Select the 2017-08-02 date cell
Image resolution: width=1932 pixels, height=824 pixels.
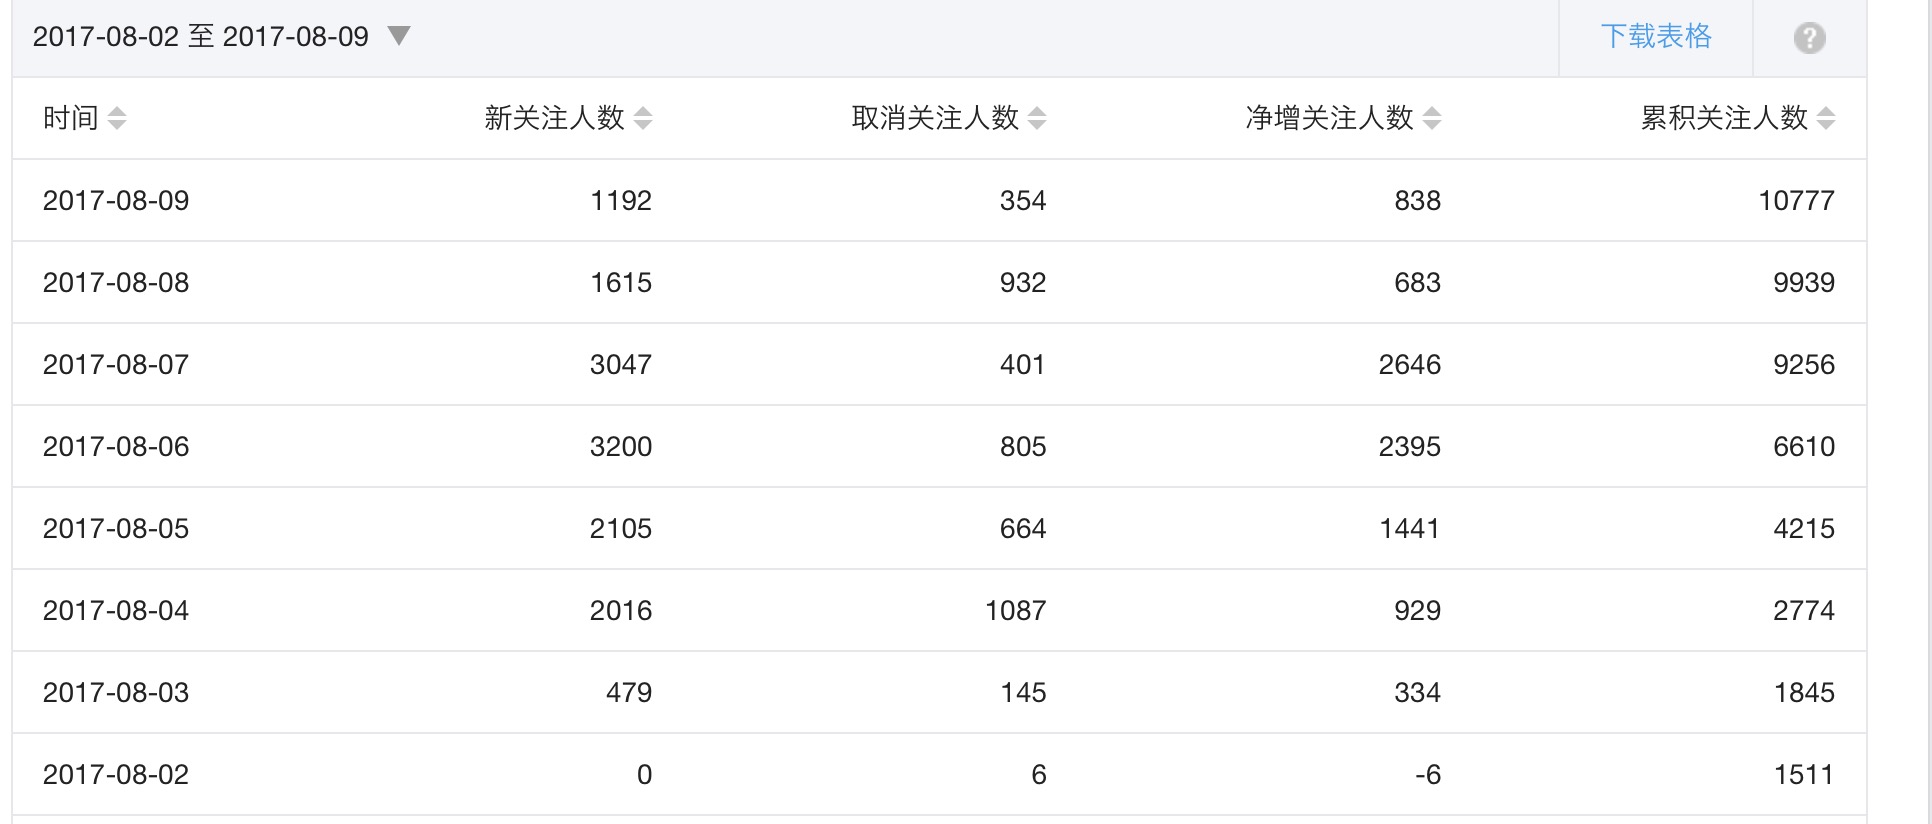[x=116, y=774]
